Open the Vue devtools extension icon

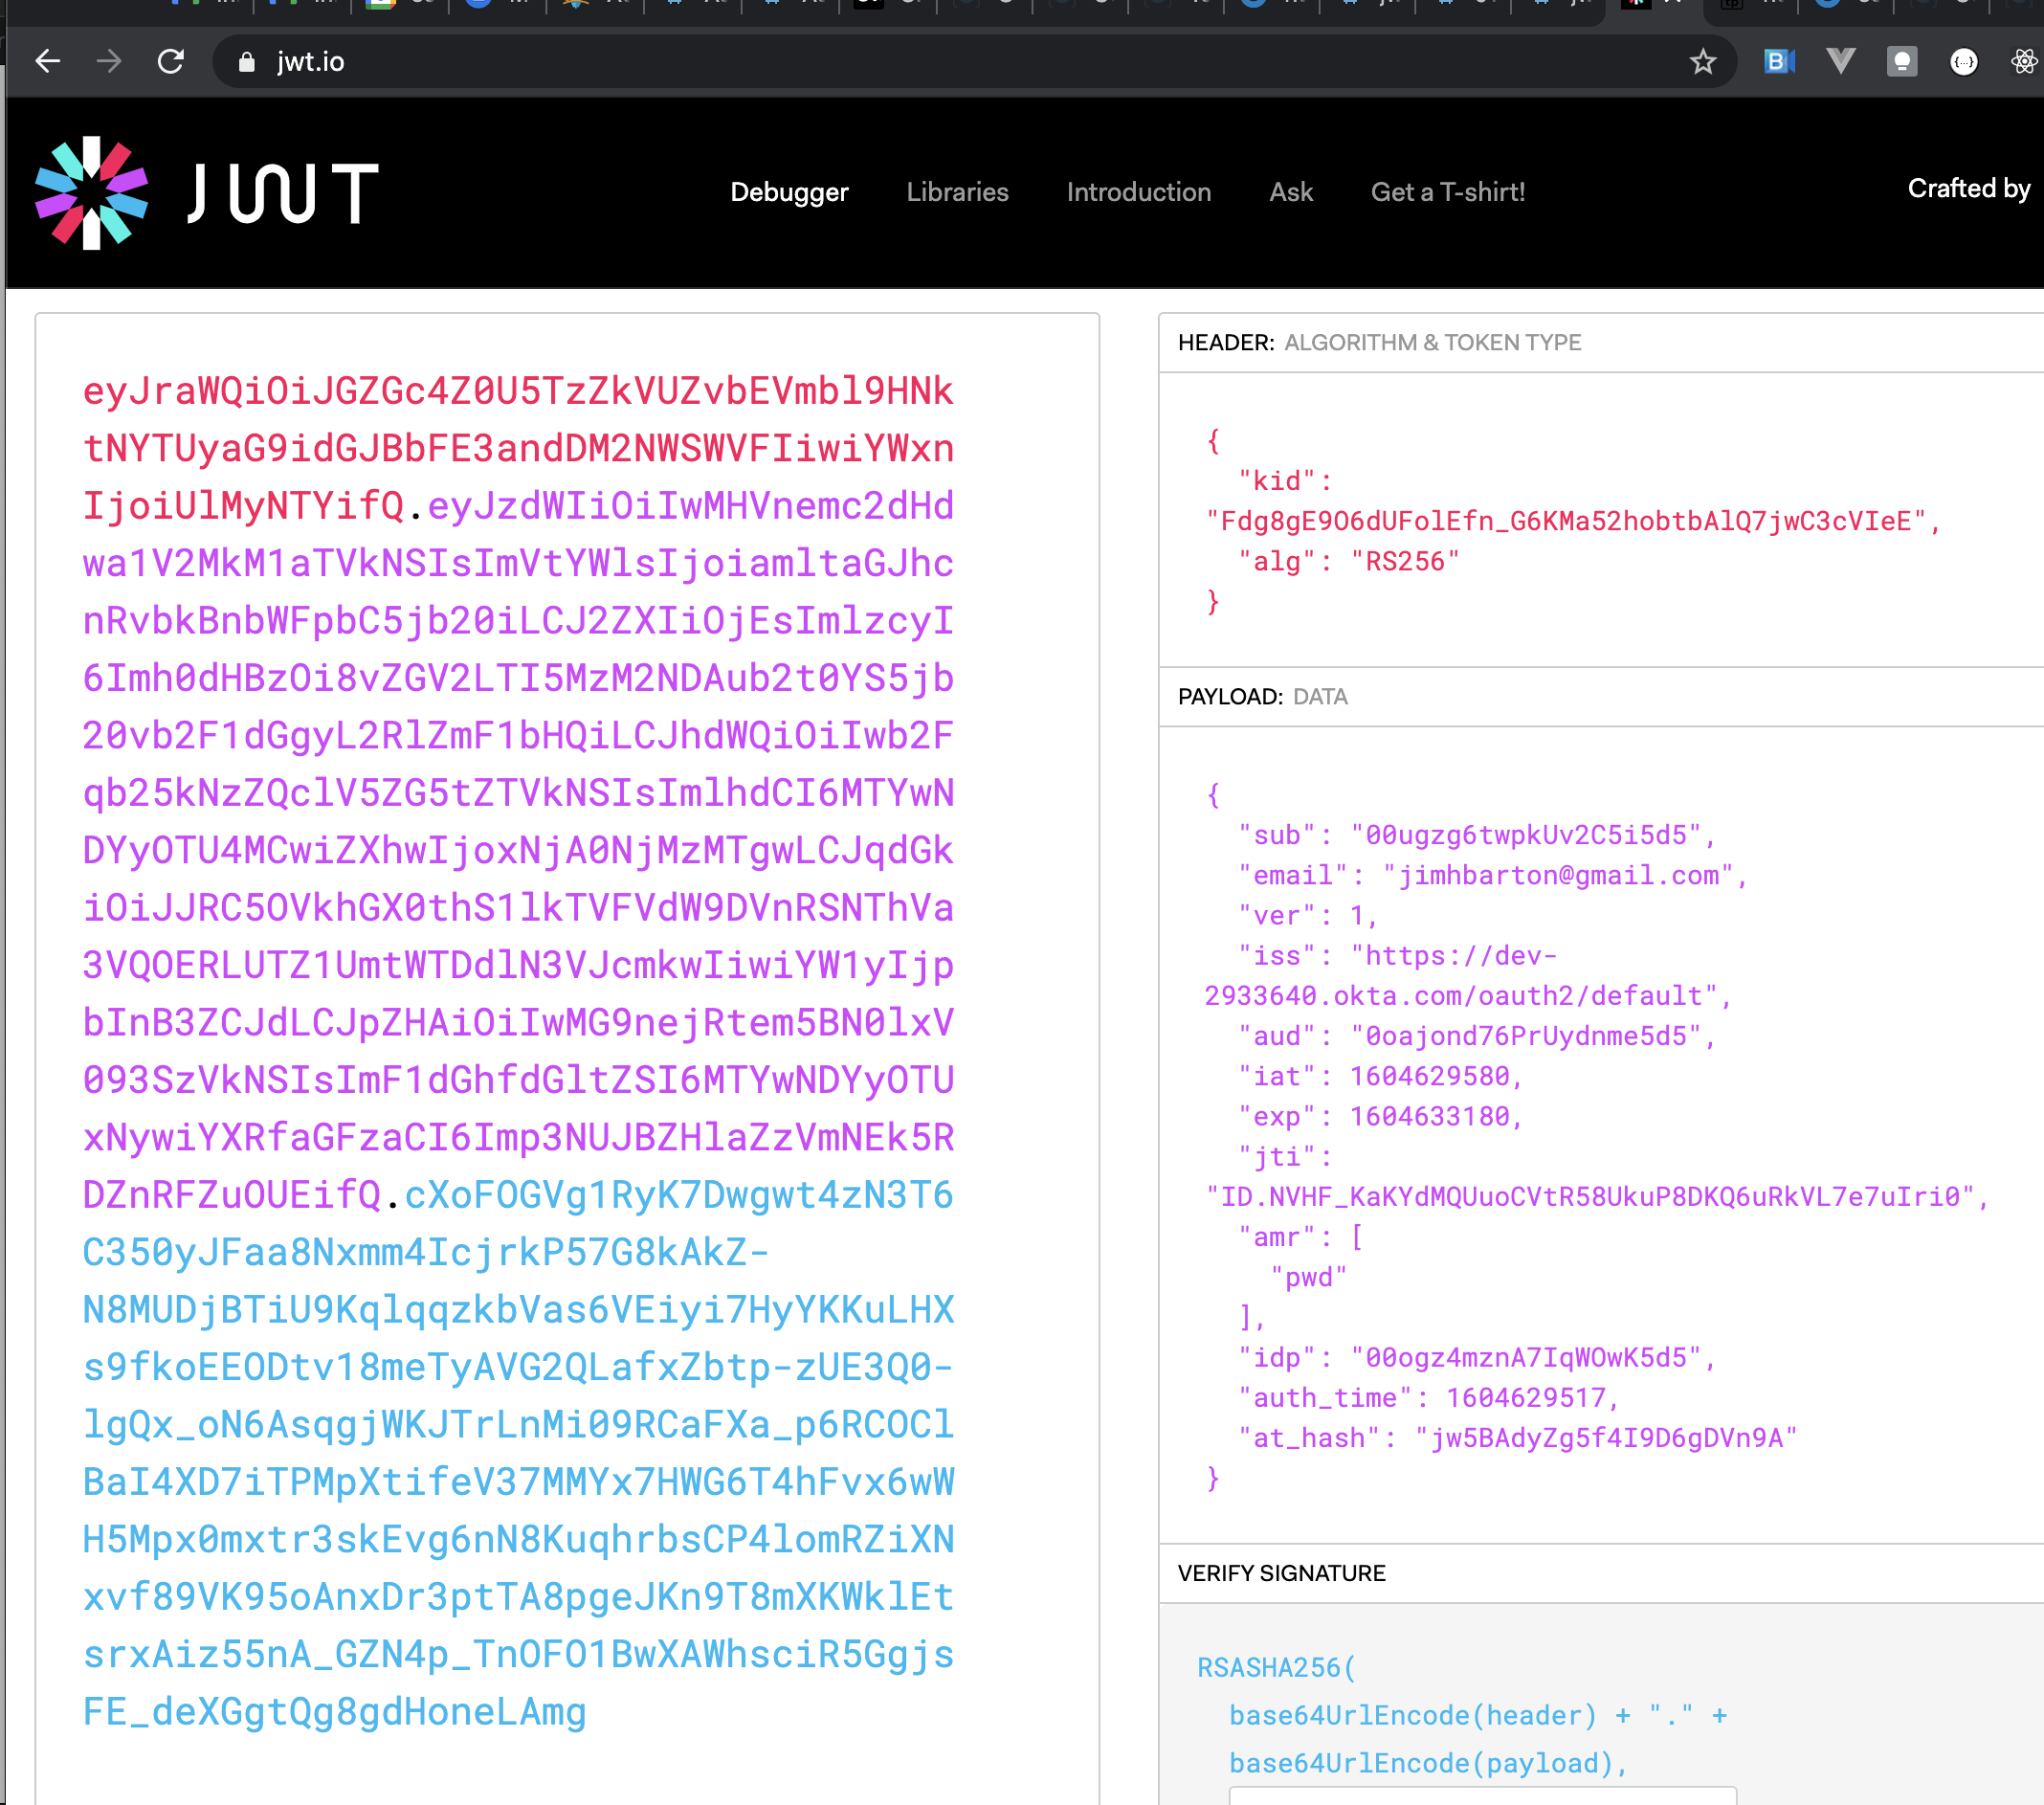coord(1840,62)
